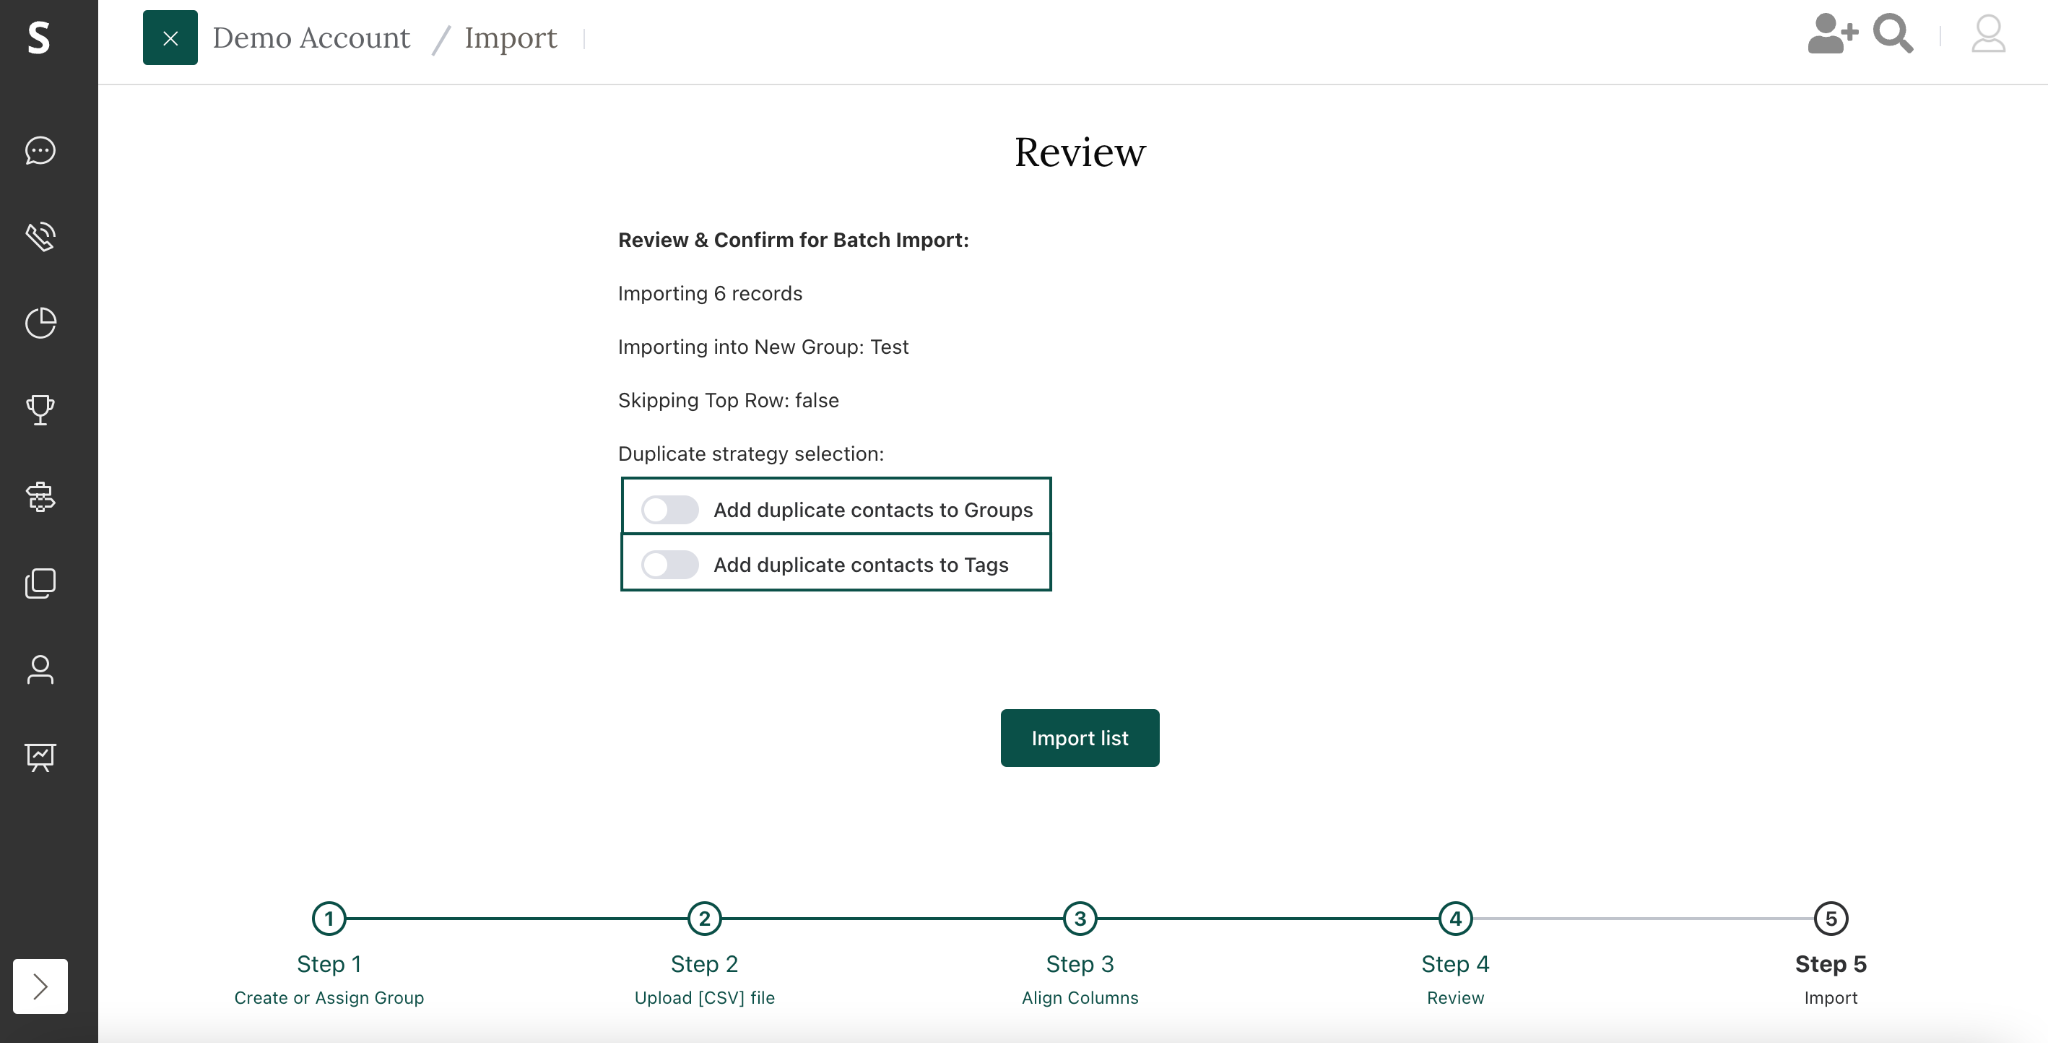Viewport: 2048px width, 1043px height.
Task: Open the pie chart analytics icon
Action: [40, 323]
